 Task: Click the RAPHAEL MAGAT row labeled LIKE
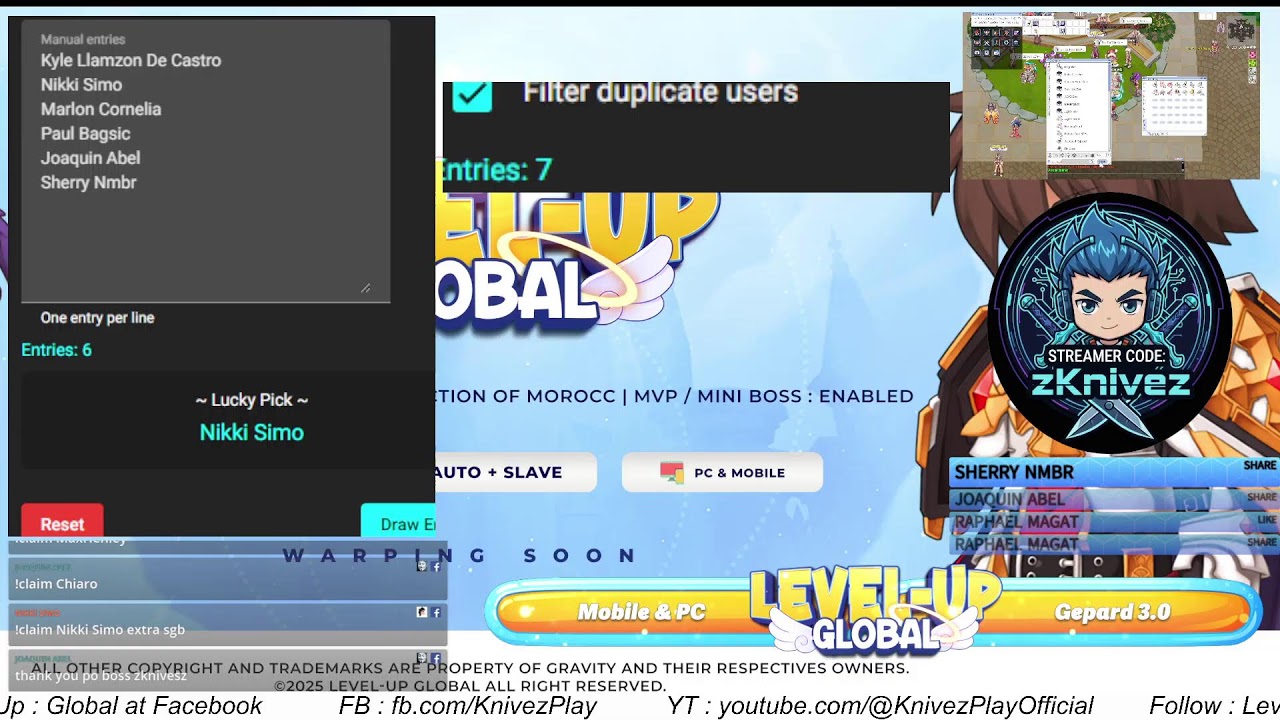coord(1114,521)
